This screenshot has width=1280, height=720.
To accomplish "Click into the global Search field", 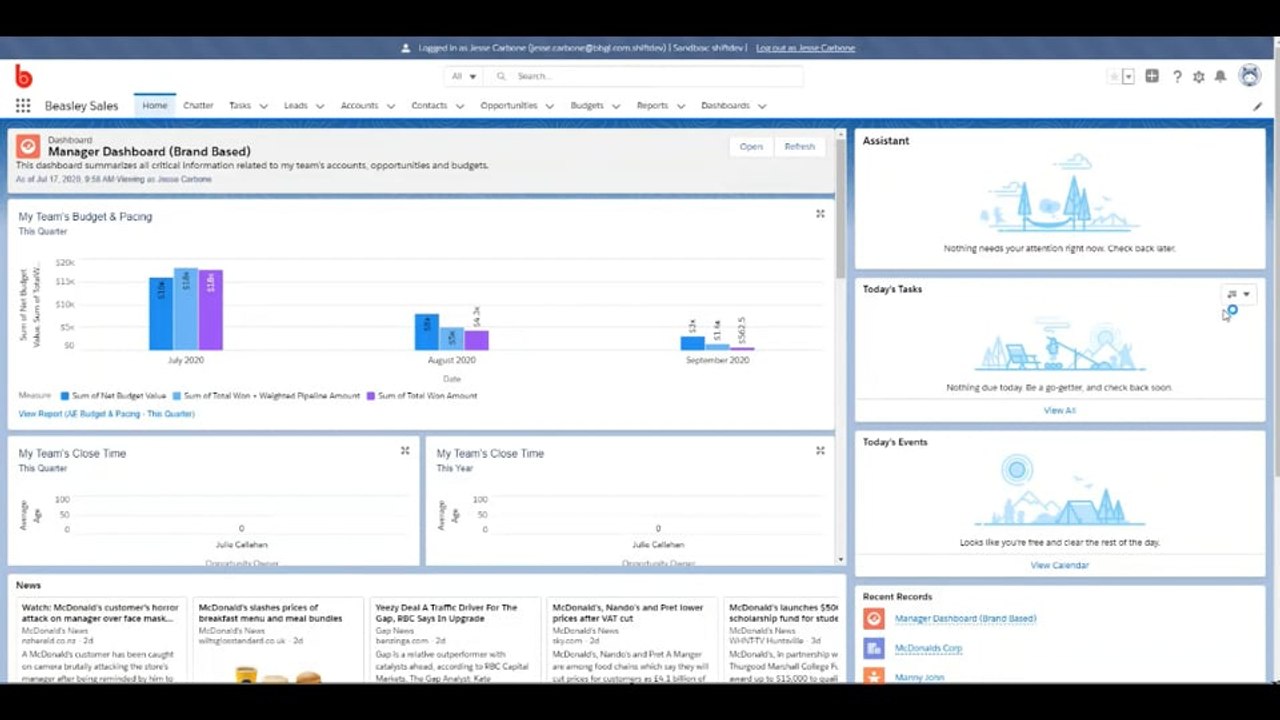I will 644,76.
